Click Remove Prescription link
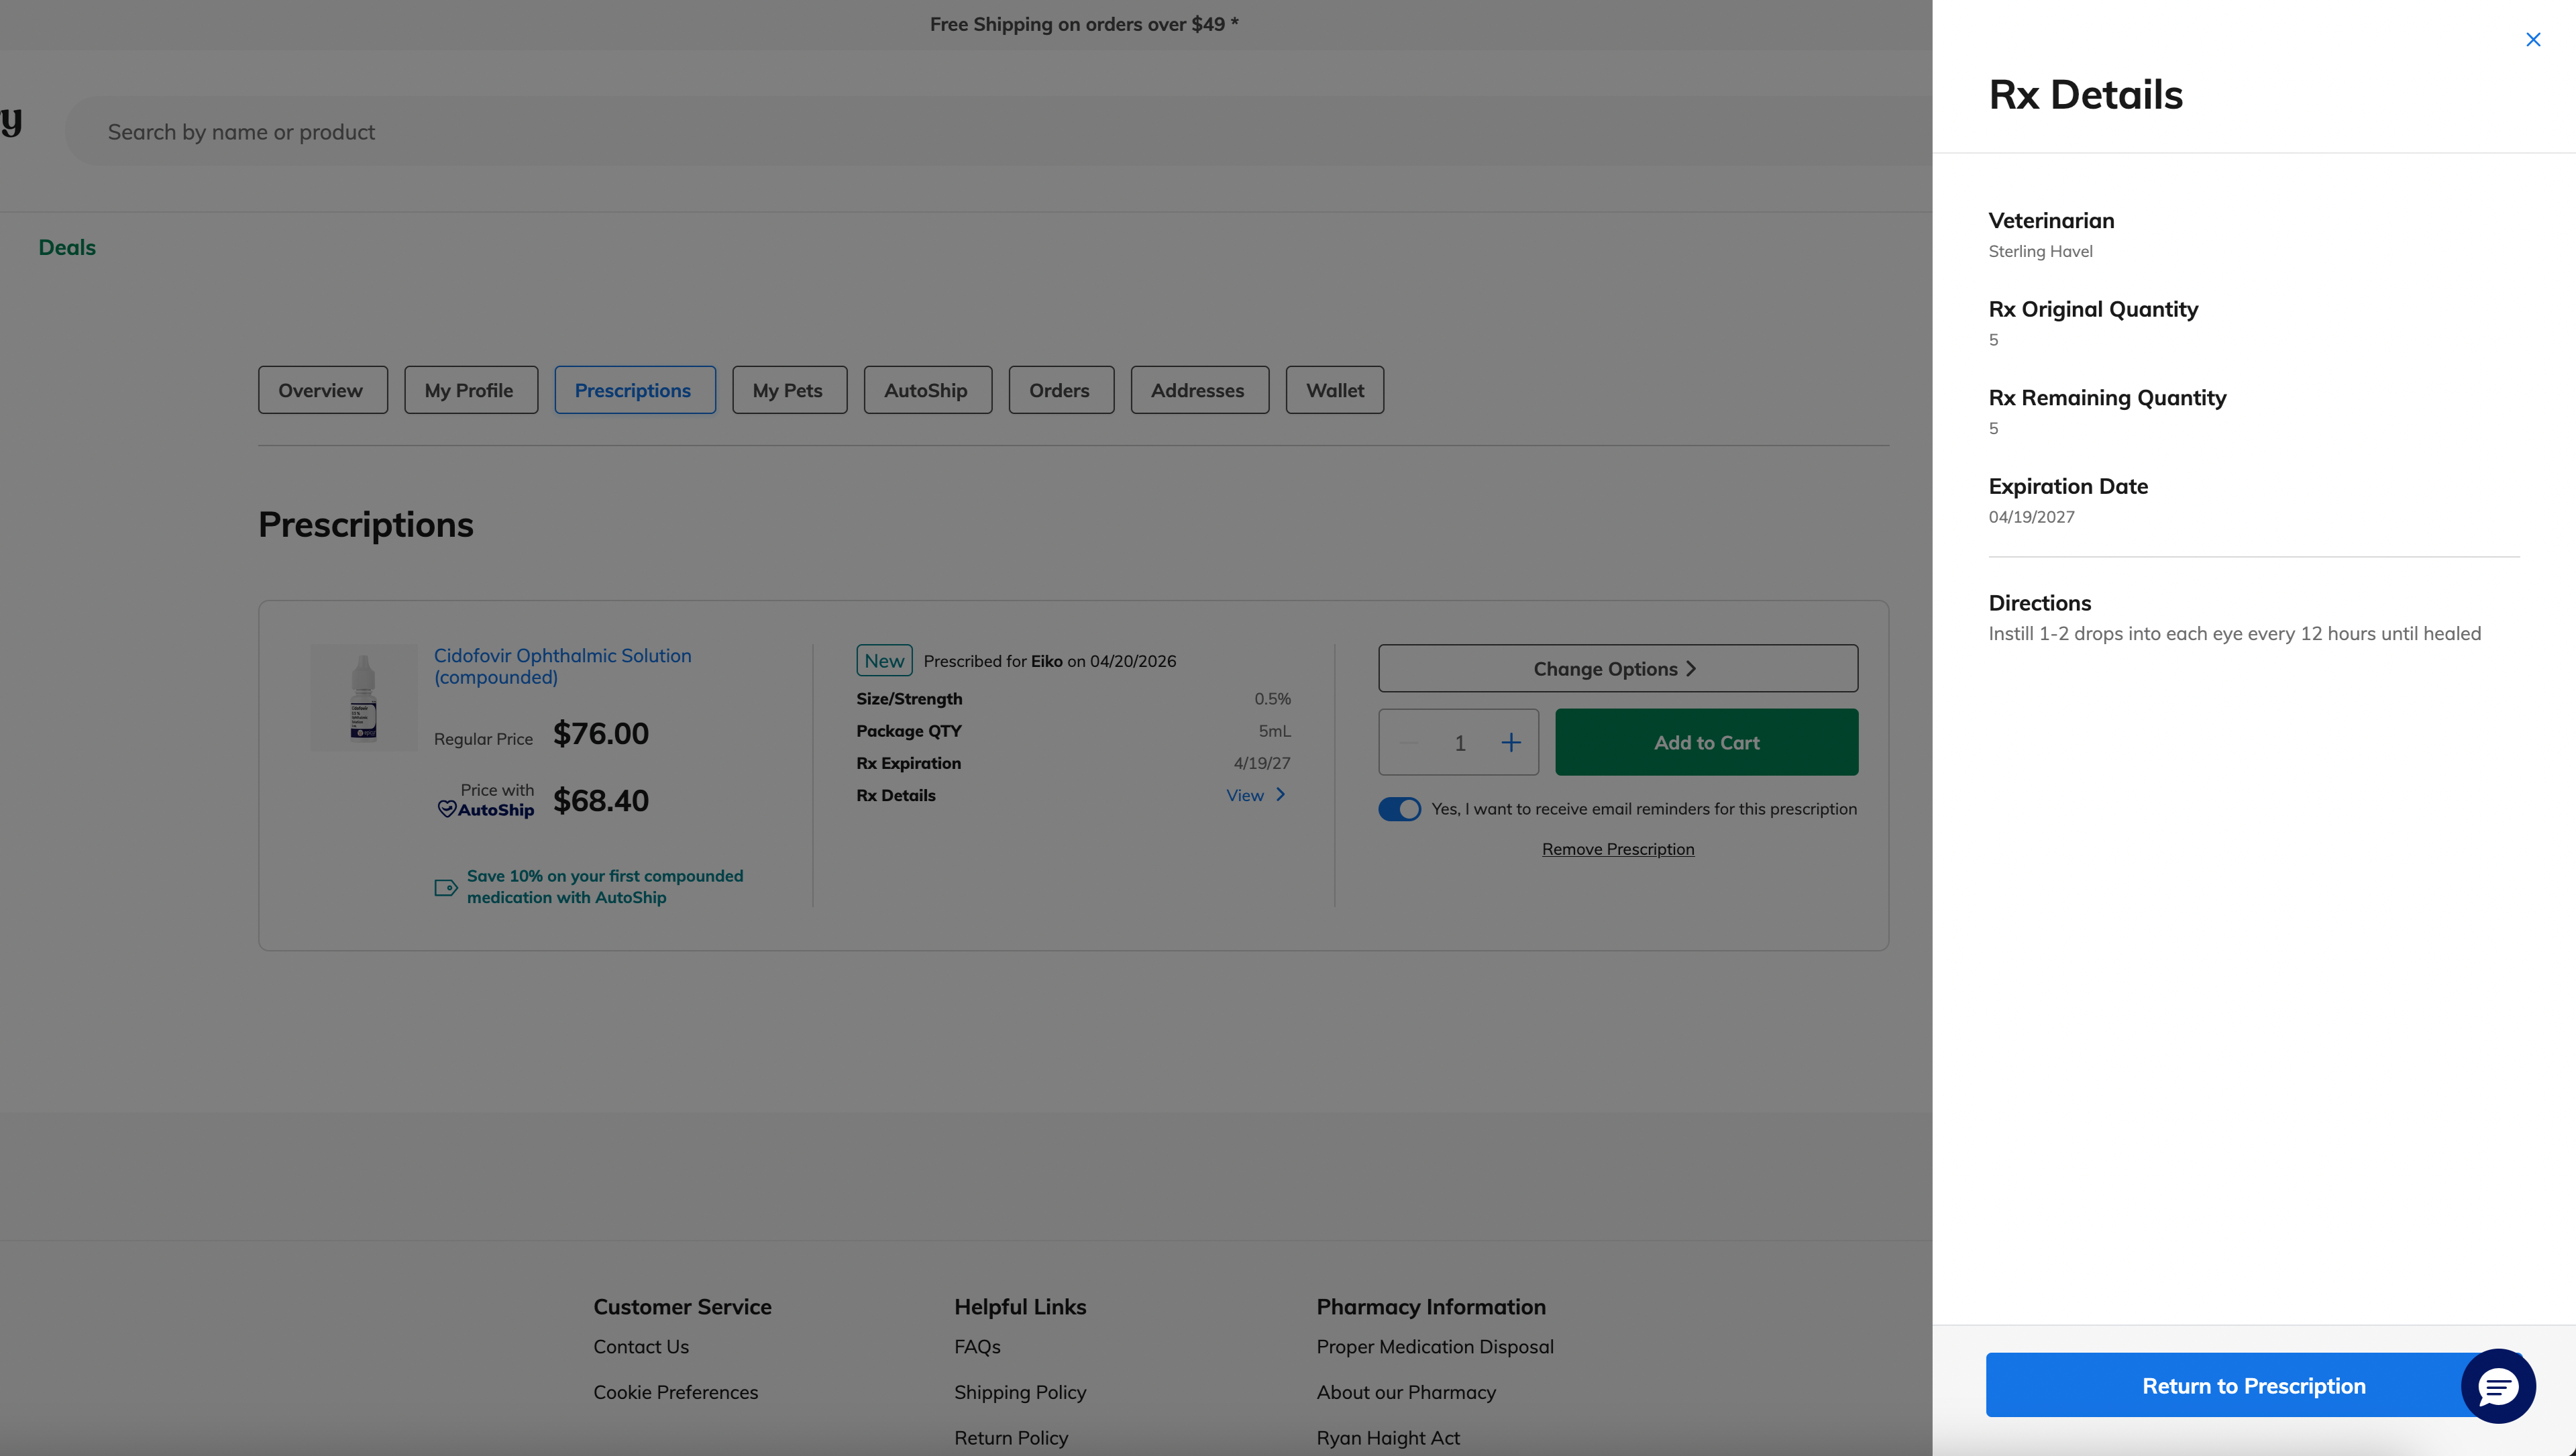The image size is (2576, 1456). [x=1617, y=849]
